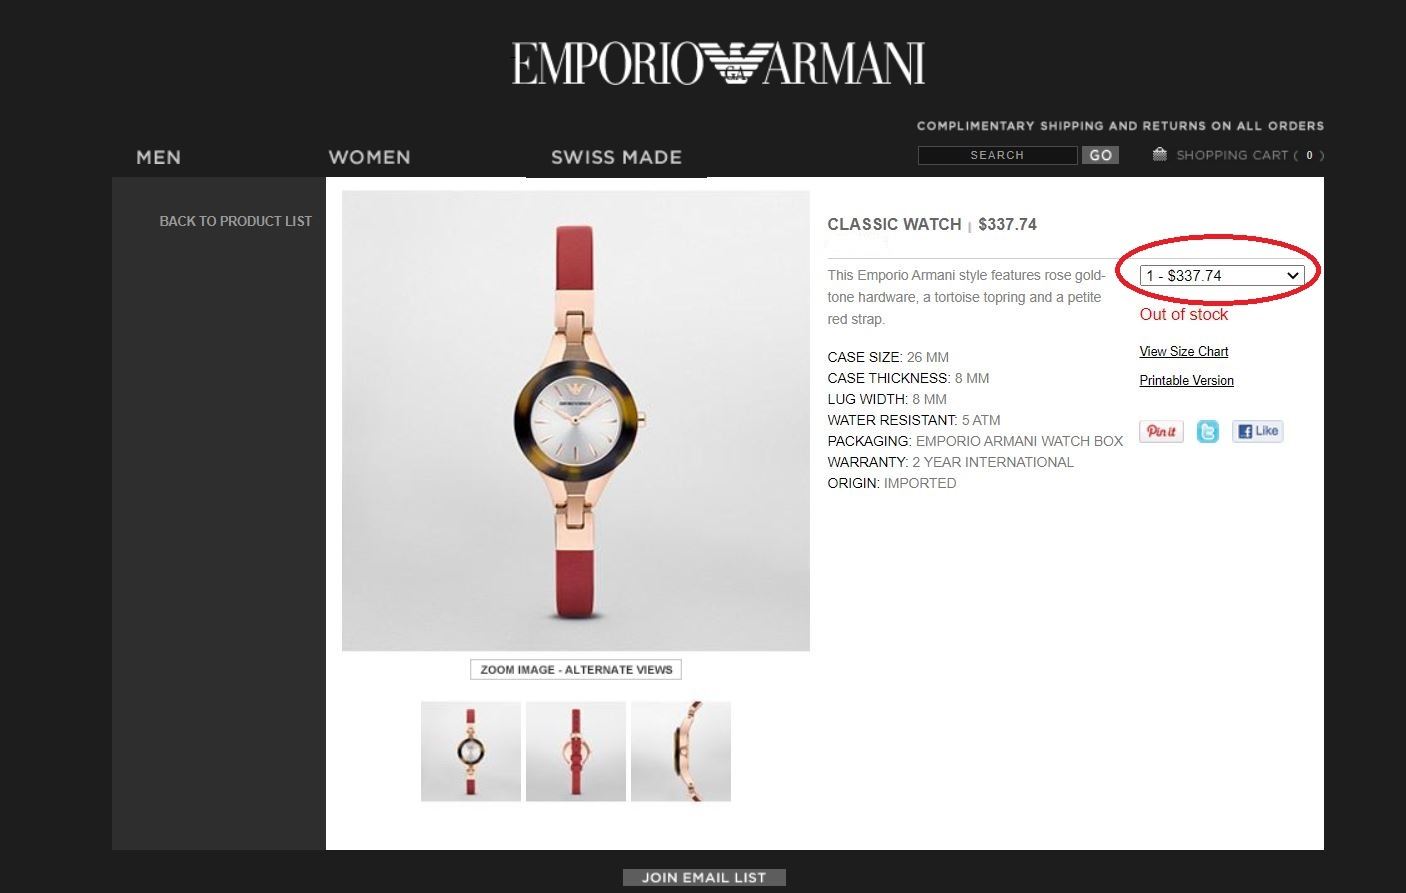Open the View Size Chart link
The width and height of the screenshot is (1406, 893).
pyautogui.click(x=1184, y=351)
